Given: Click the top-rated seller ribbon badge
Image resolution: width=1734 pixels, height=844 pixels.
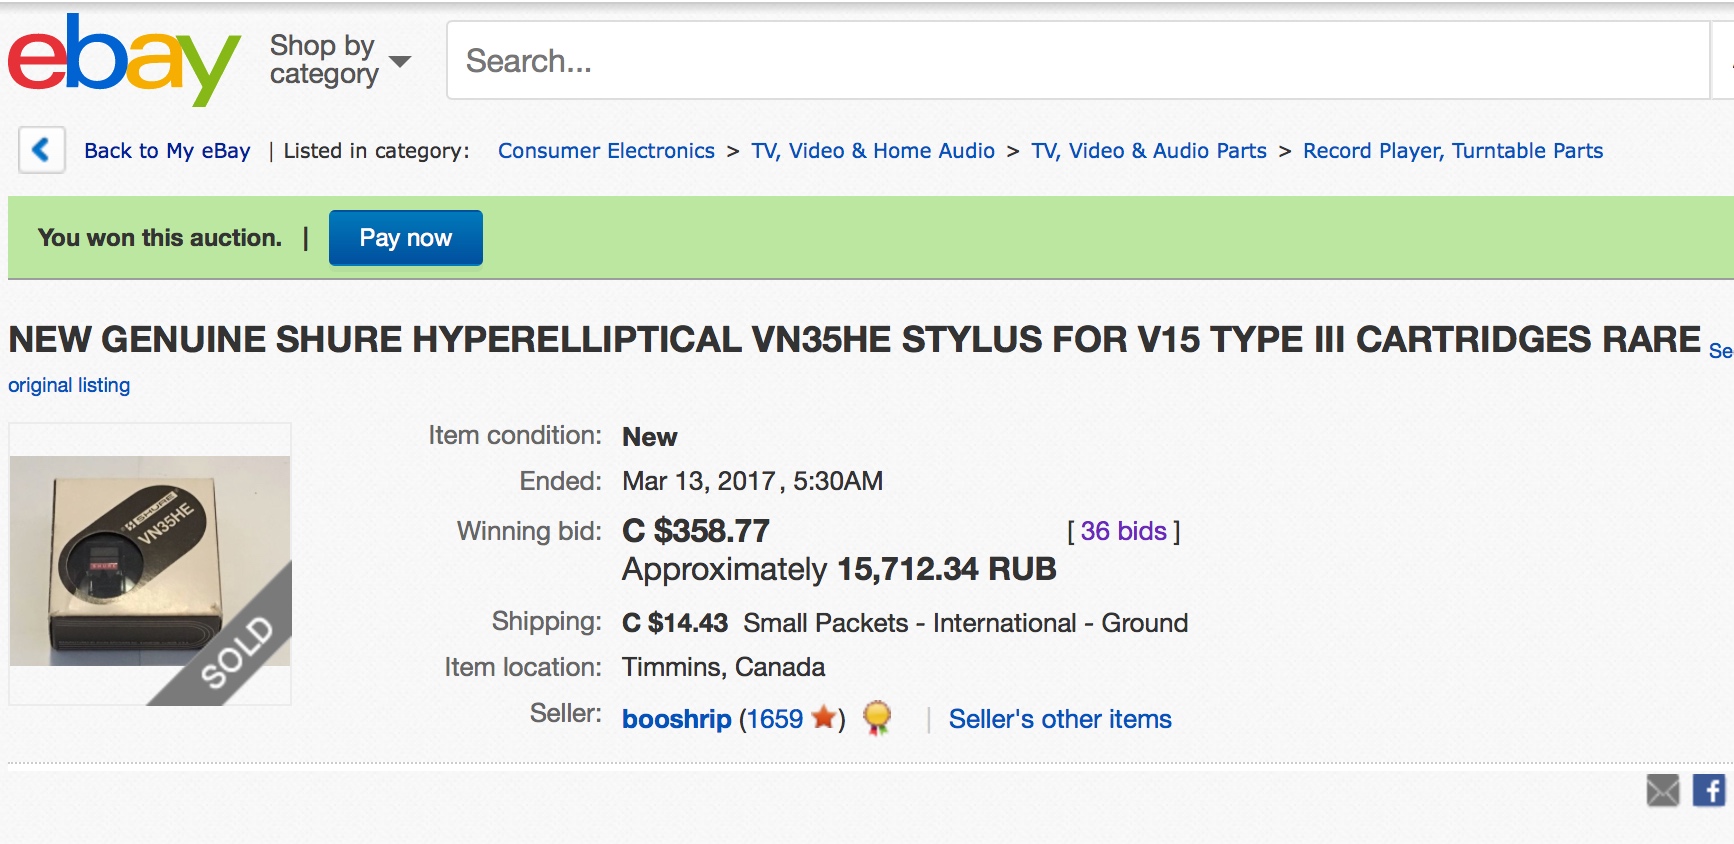Looking at the screenshot, I should (877, 717).
